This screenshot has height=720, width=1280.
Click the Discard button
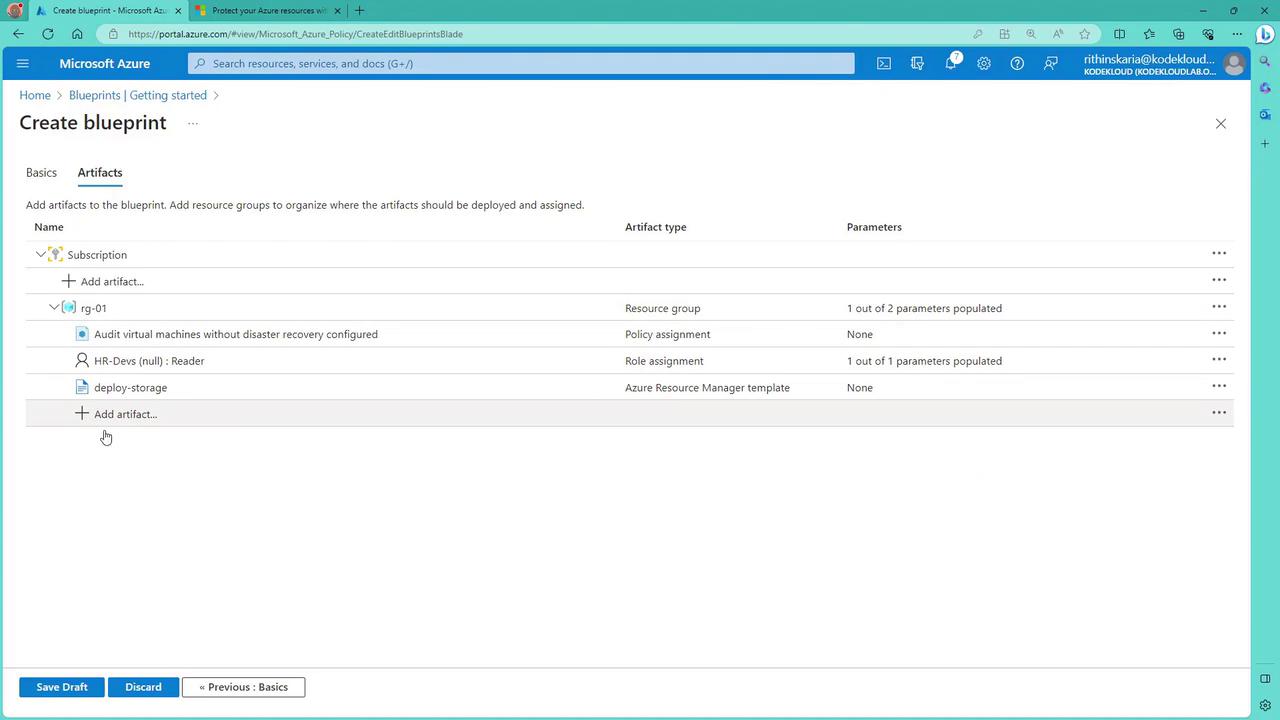pyautogui.click(x=143, y=687)
